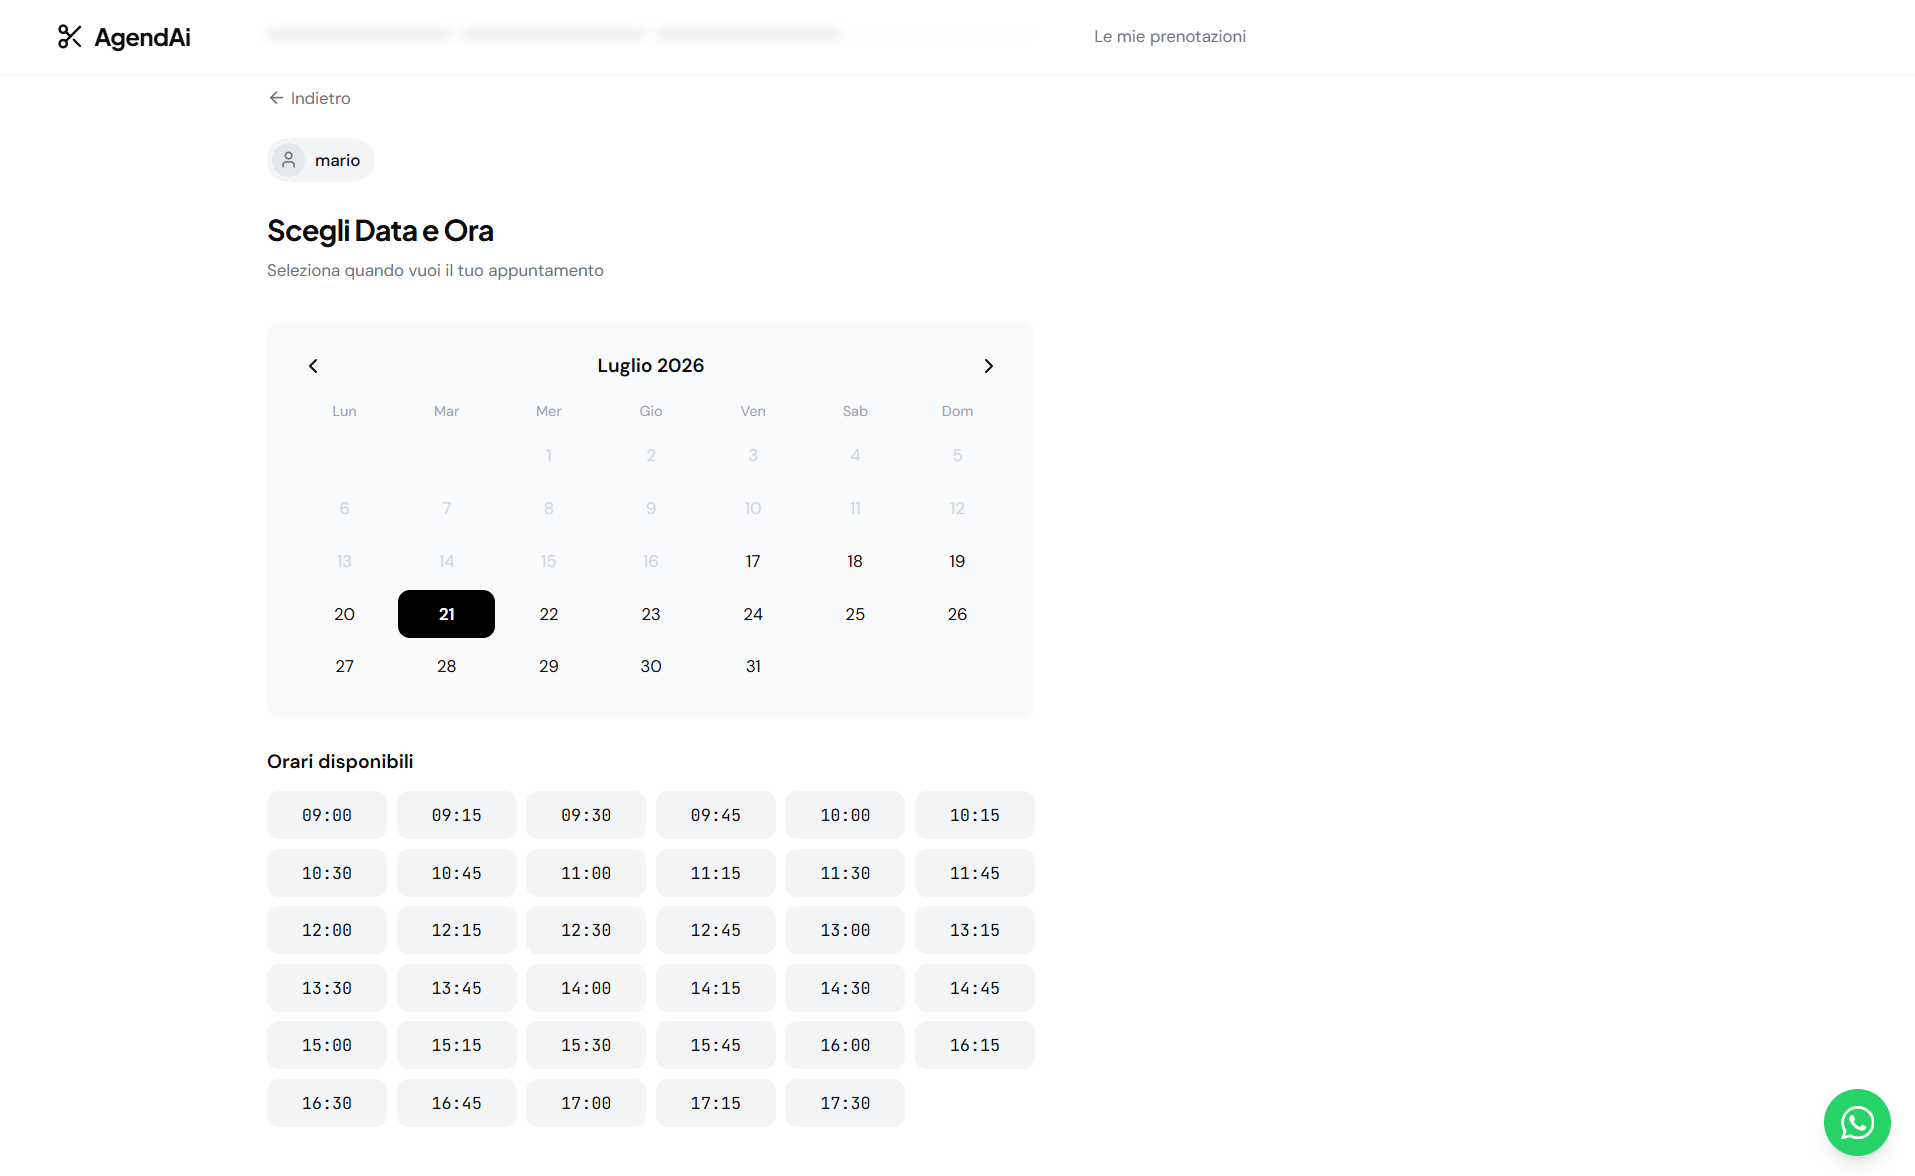Pick the 09:30 time slot
Image resolution: width=1915 pixels, height=1176 pixels.
586,815
